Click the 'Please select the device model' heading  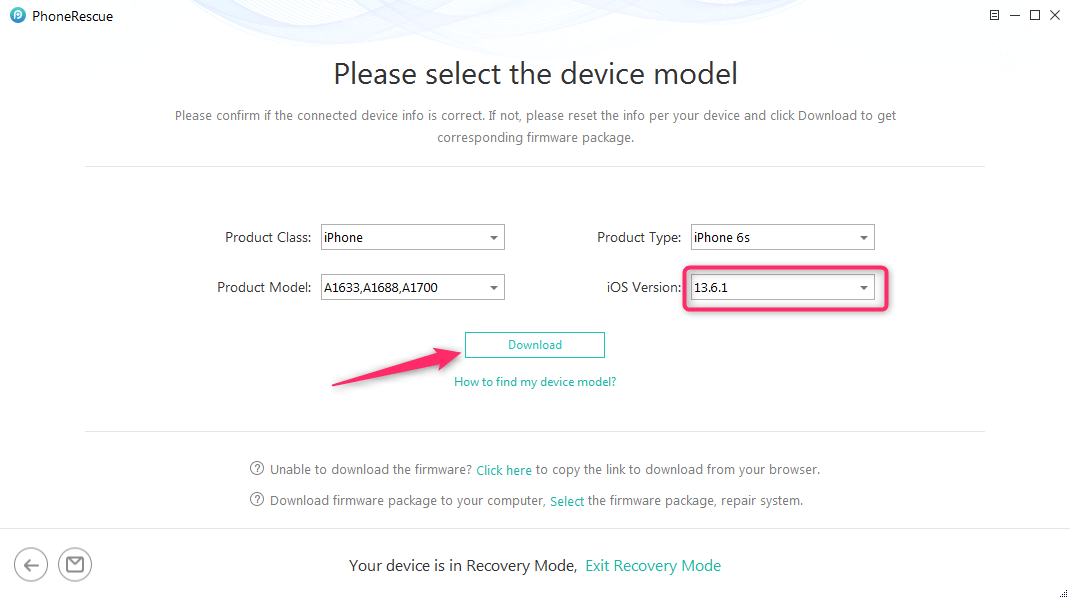click(x=535, y=74)
